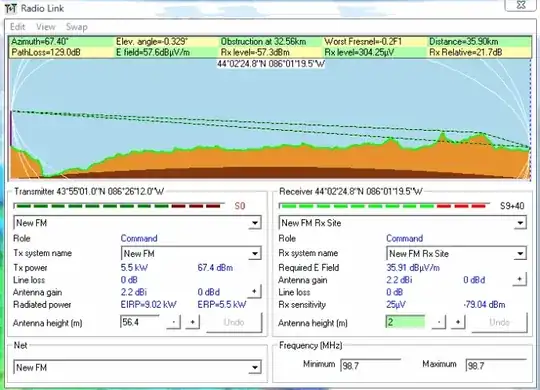Click the Rx sensitivity value 25µV
Image resolution: width=540 pixels, height=390 pixels.
(x=396, y=305)
